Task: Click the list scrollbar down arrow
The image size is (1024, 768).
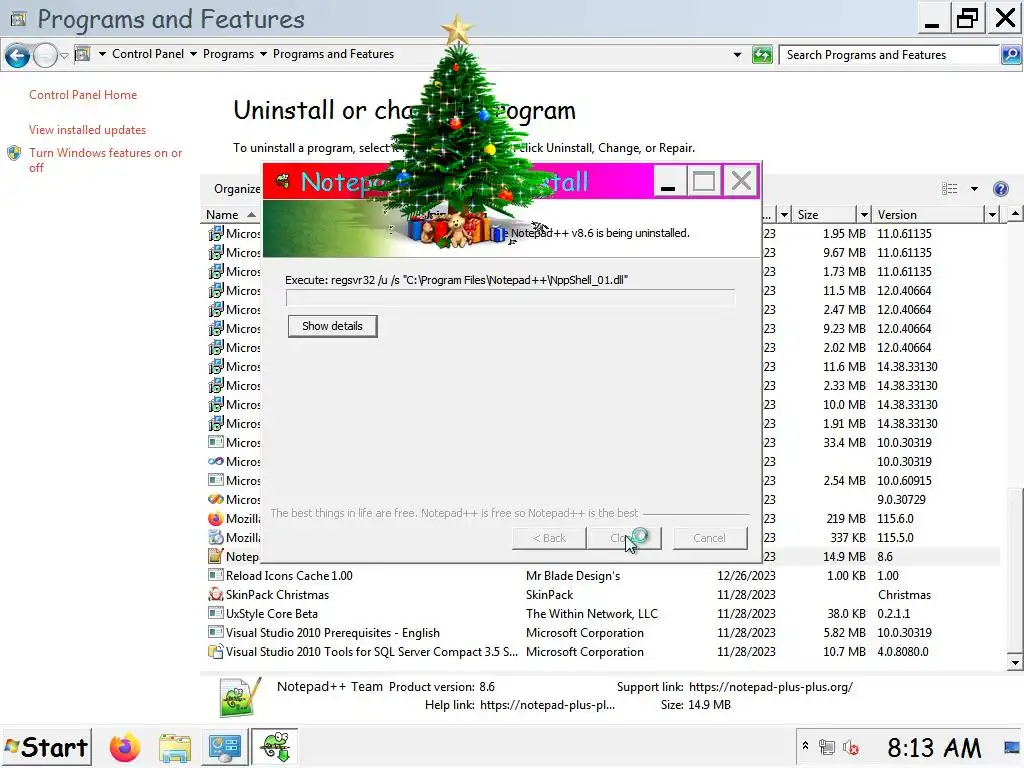Action: (1015, 662)
